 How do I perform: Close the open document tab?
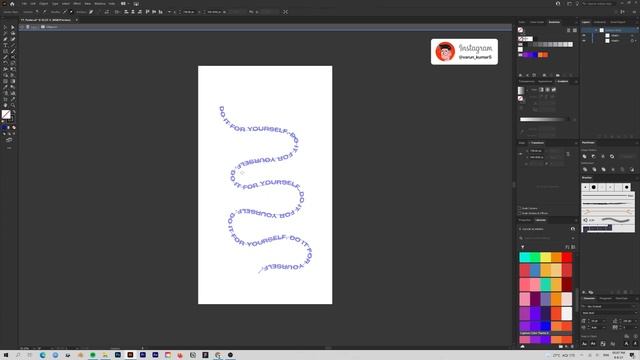pos(76,20)
